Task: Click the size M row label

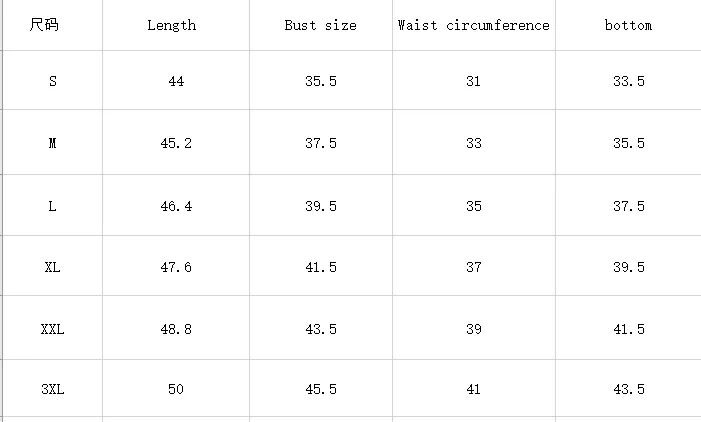Action: click(x=52, y=143)
